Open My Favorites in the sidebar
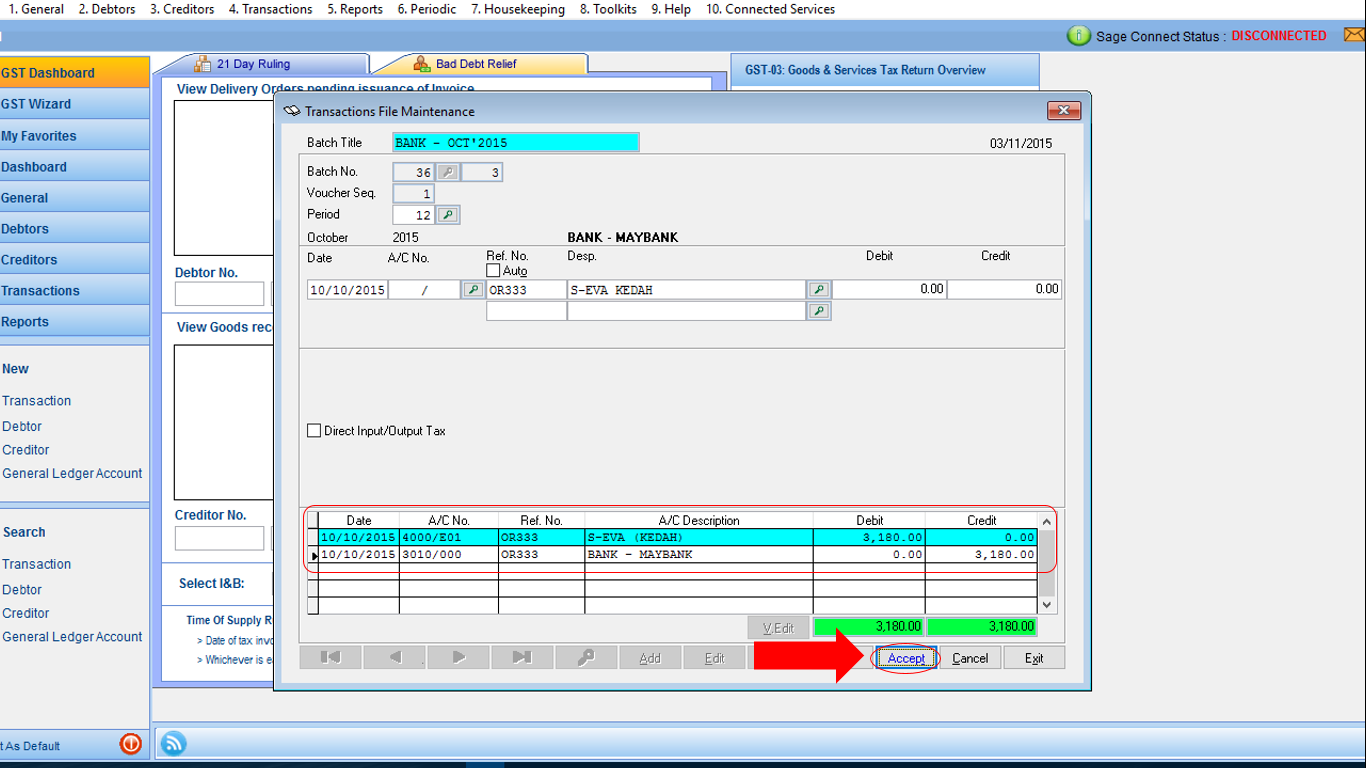This screenshot has width=1366, height=768. click(74, 136)
